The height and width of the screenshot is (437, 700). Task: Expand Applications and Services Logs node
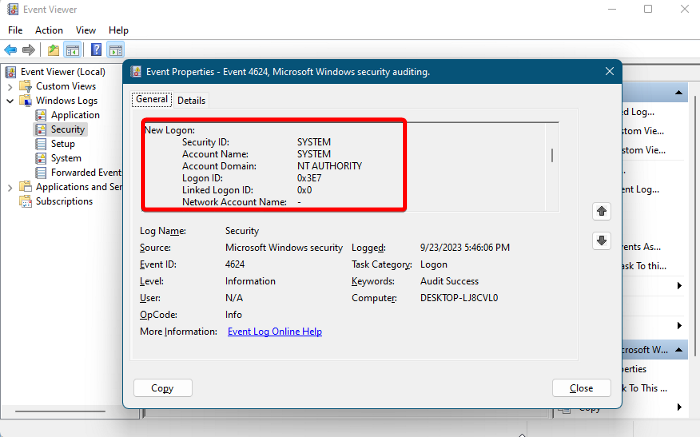pos(10,187)
